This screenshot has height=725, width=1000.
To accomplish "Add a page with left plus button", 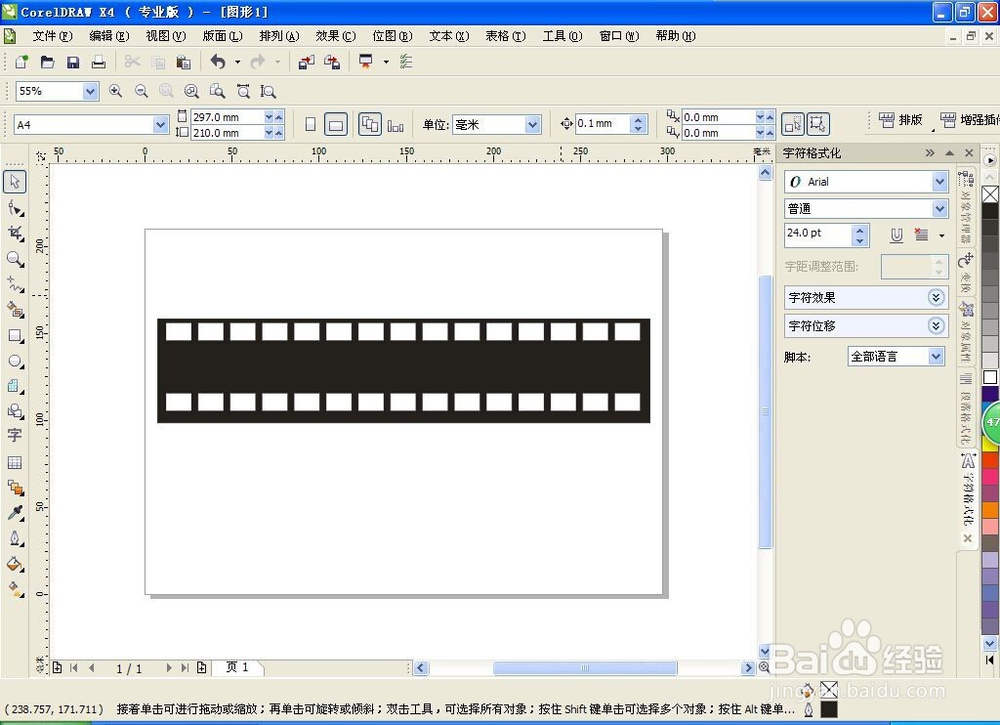I will (57, 668).
